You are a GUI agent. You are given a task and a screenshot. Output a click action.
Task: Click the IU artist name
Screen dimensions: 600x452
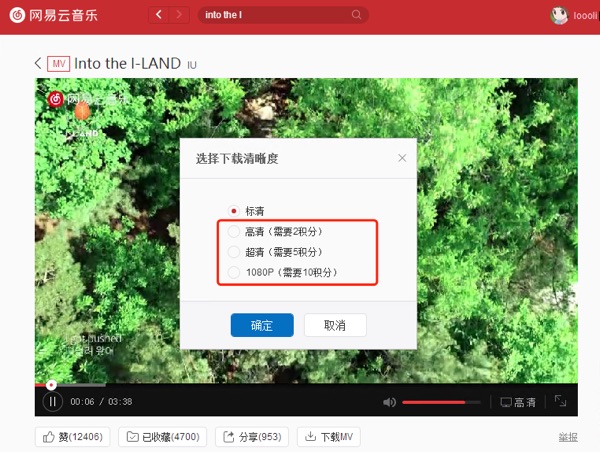point(192,65)
